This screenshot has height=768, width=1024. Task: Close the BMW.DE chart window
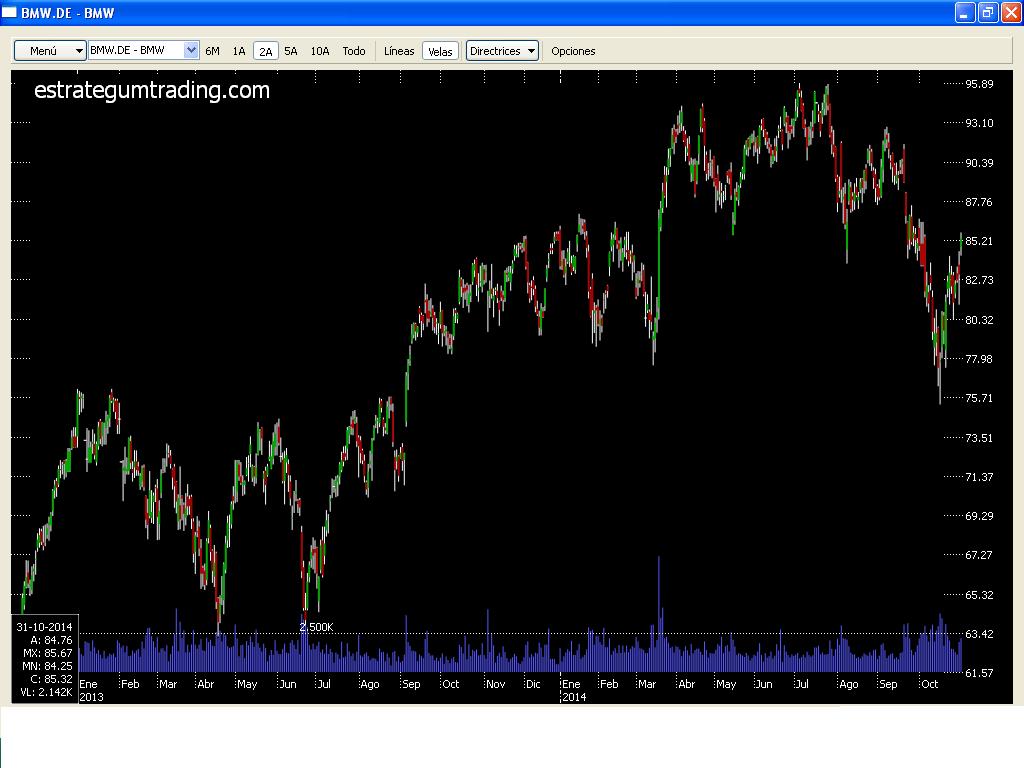(x=1011, y=12)
